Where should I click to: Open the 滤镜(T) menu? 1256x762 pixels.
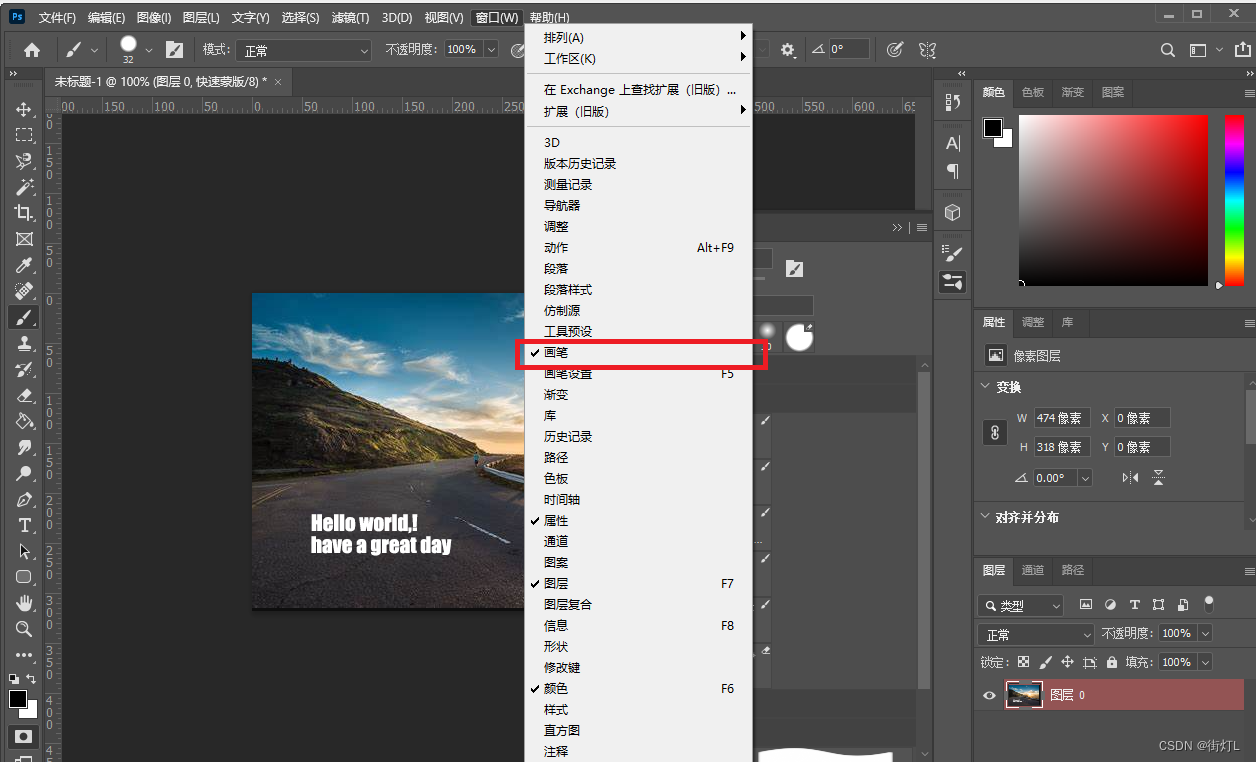coord(350,18)
